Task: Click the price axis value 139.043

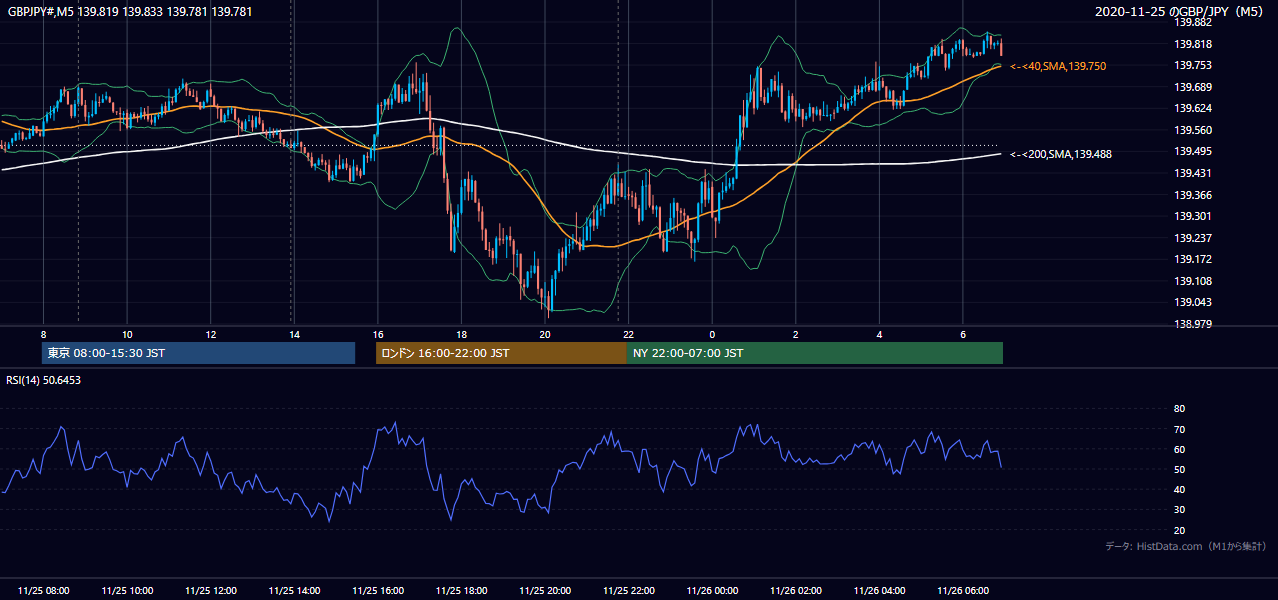Action: [1192, 302]
